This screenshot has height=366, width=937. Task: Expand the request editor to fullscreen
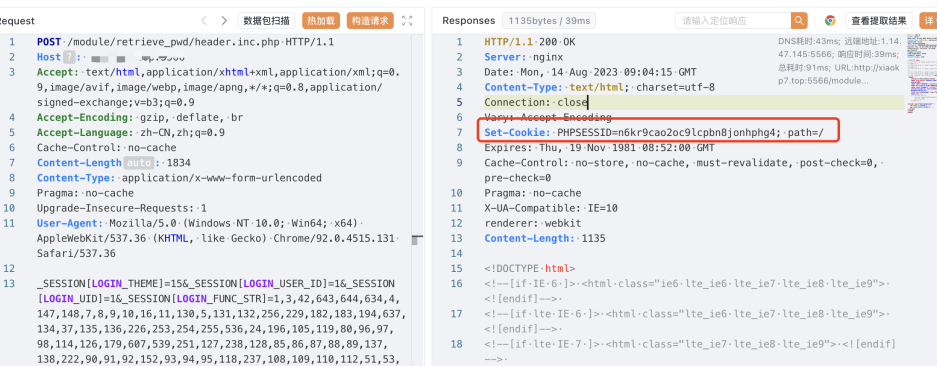coord(407,21)
